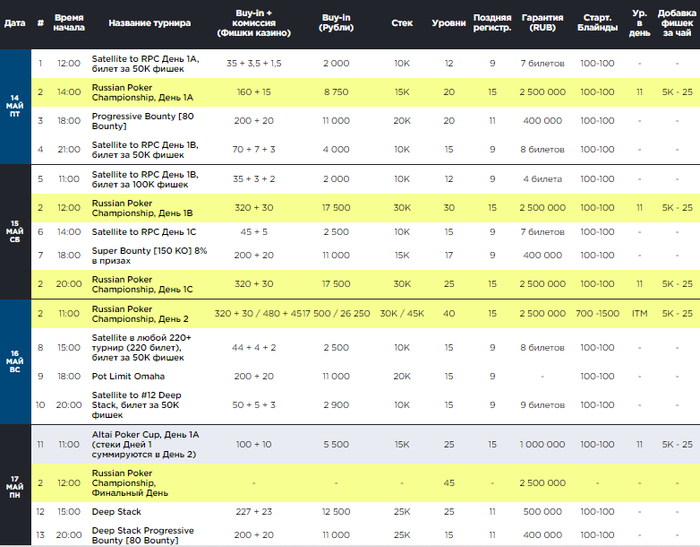Click 'Russian Poker Championship, День 1B' name
The image size is (700, 547).
click(142, 208)
